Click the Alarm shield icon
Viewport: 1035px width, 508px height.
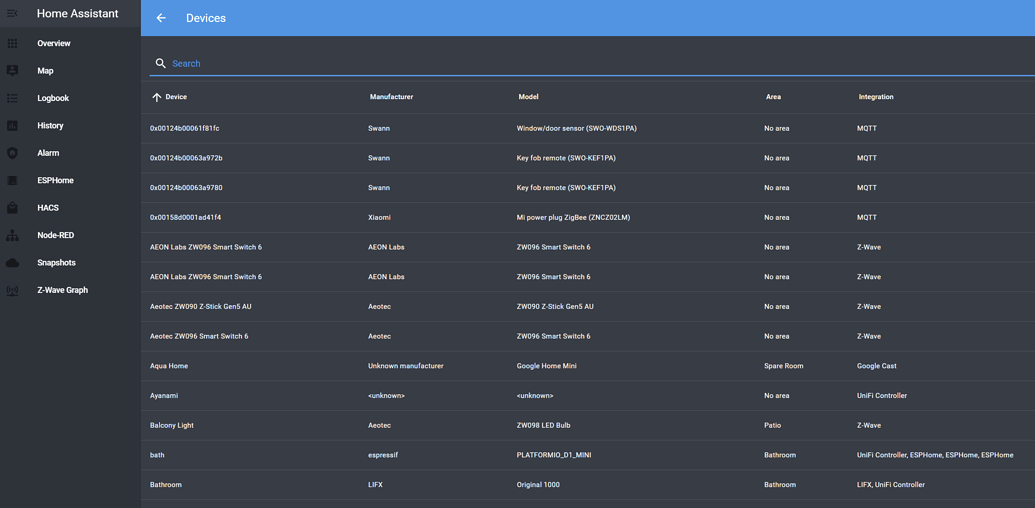click(12, 153)
